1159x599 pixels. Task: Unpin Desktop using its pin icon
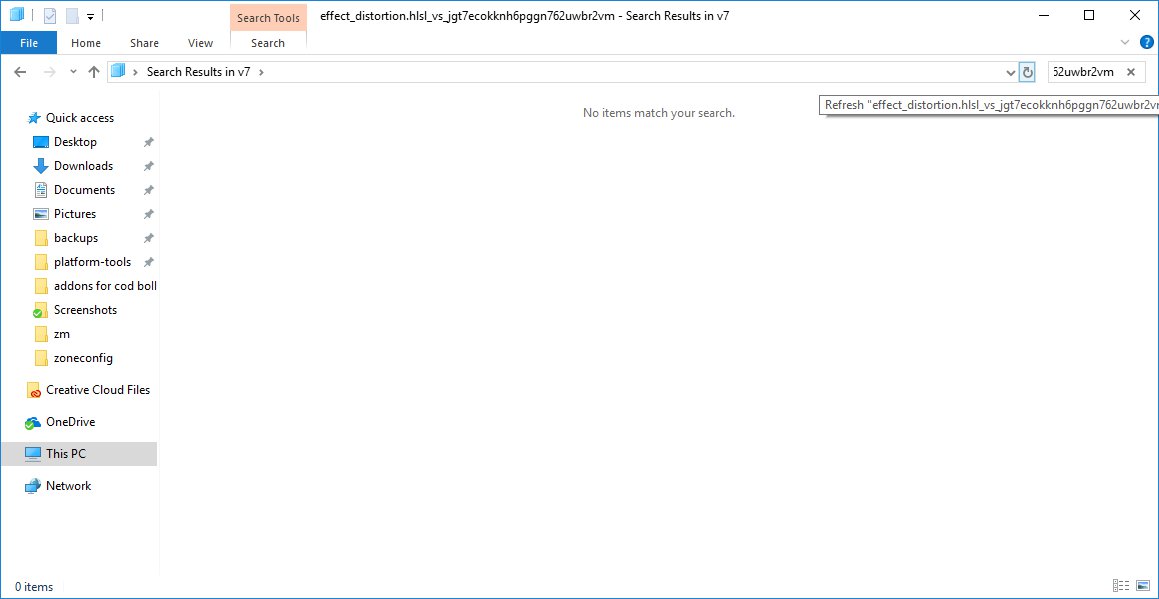click(x=149, y=142)
